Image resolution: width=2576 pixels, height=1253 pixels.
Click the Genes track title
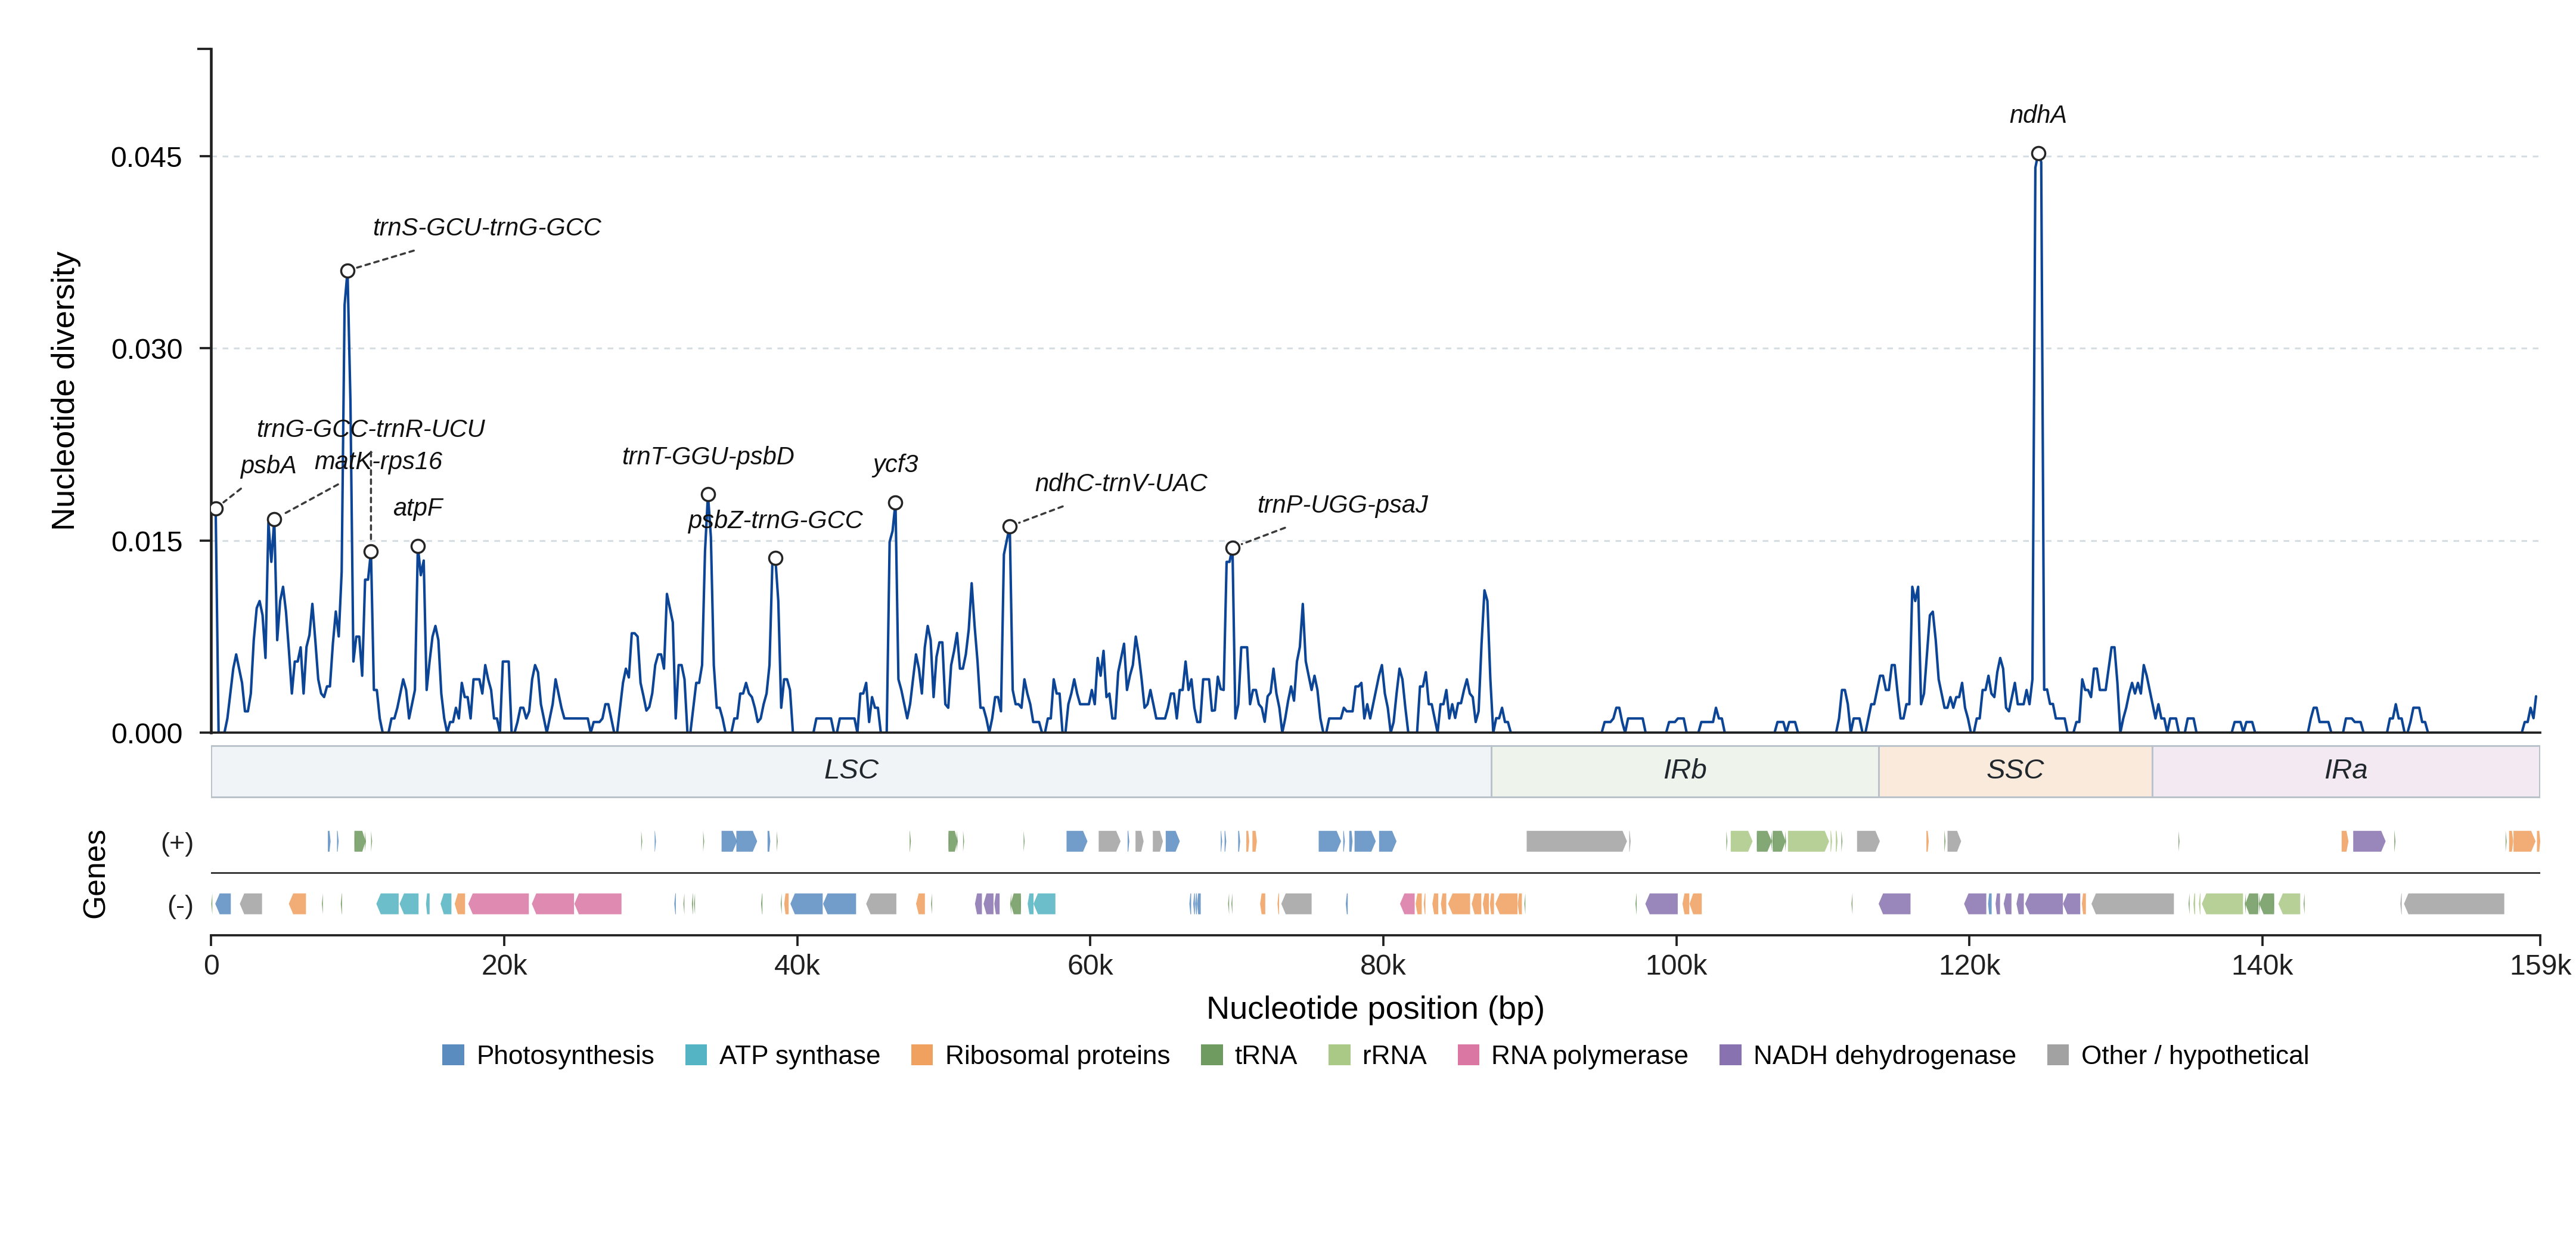point(94,874)
